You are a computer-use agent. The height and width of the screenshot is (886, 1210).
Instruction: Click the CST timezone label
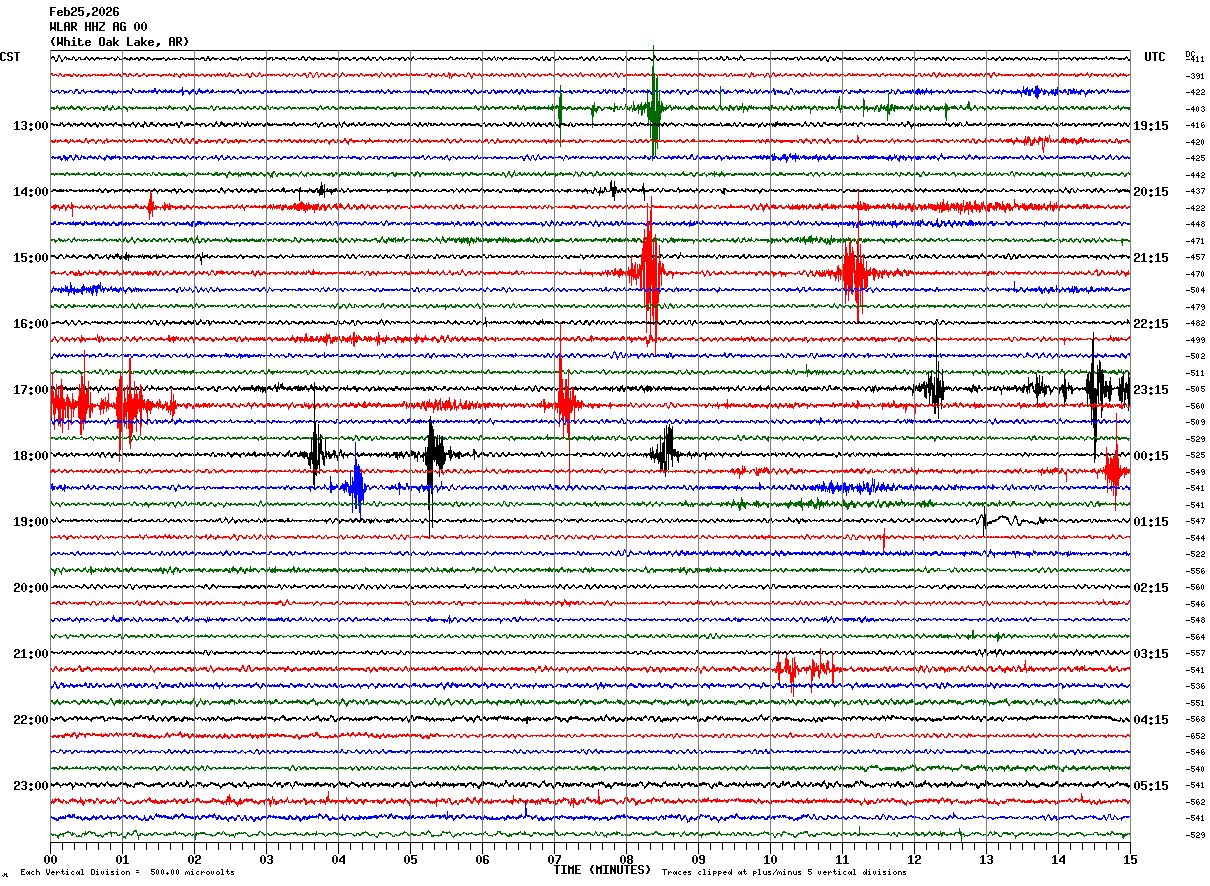click(x=10, y=57)
